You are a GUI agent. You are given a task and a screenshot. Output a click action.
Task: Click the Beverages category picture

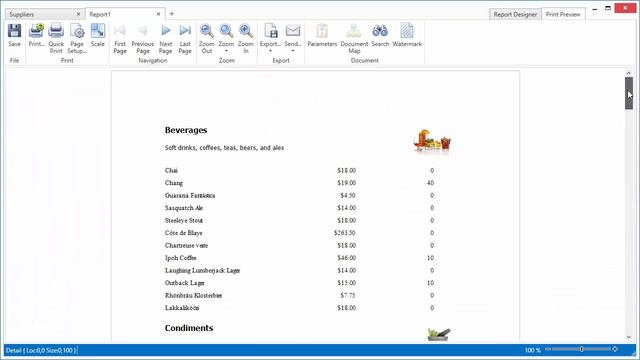pos(432,141)
